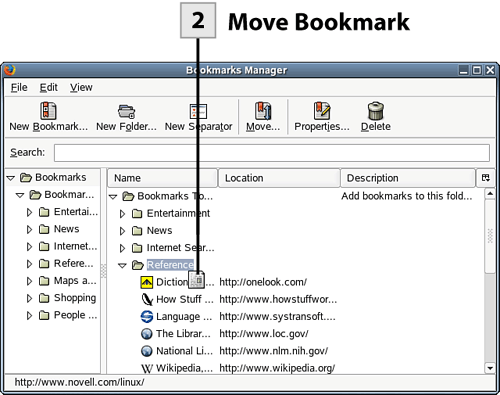This screenshot has height=395, width=500.
Task: Open the column picker icon beside Description
Action: click(486, 178)
